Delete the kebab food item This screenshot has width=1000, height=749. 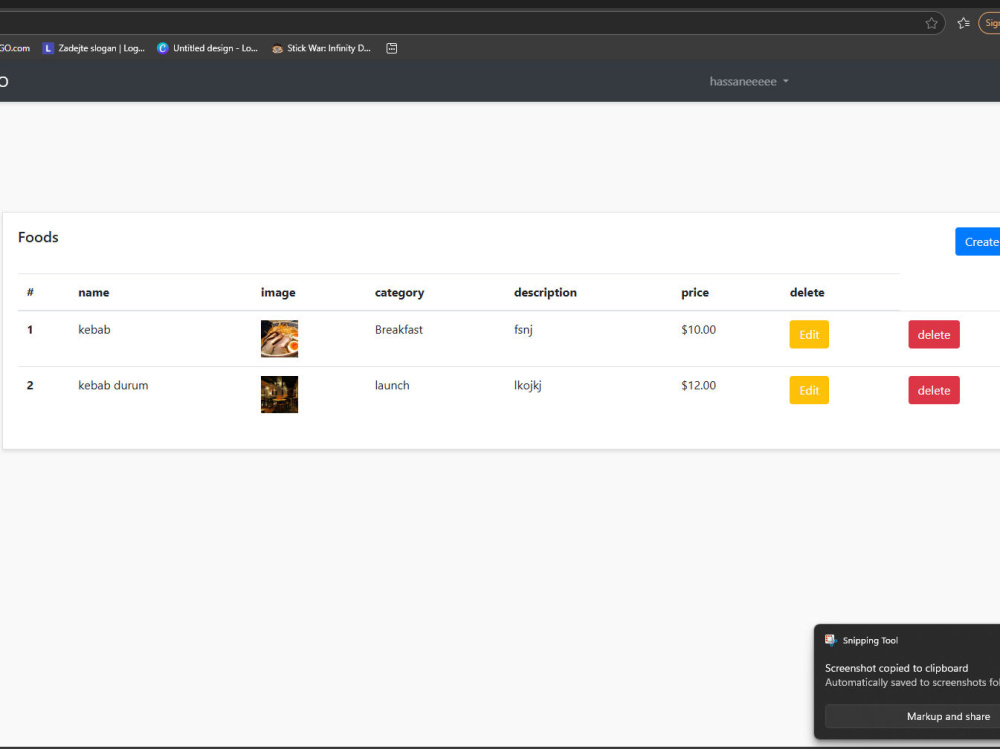[x=934, y=334]
